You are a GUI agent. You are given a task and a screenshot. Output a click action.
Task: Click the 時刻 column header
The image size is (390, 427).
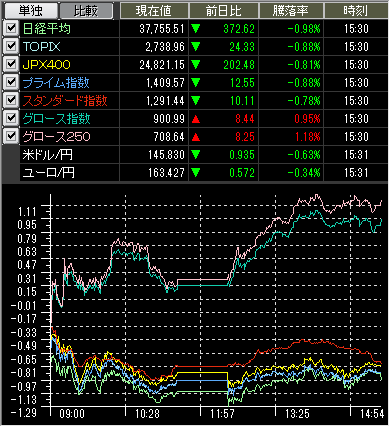(x=356, y=11)
